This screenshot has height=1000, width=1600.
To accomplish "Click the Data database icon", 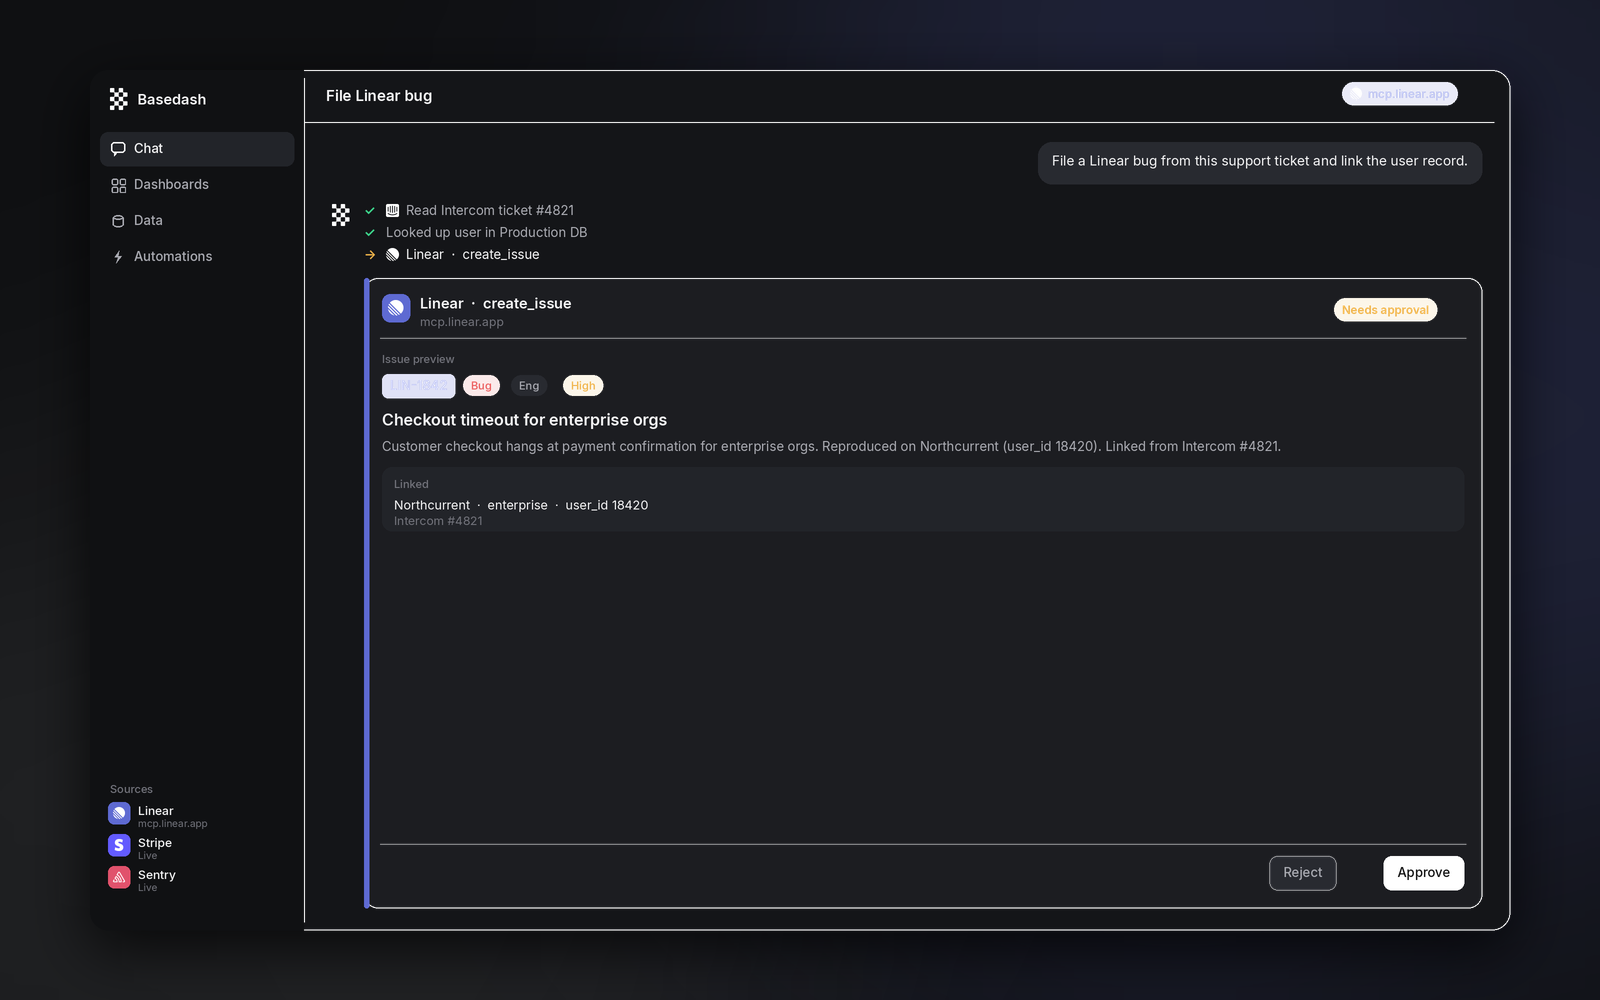I will click(118, 221).
